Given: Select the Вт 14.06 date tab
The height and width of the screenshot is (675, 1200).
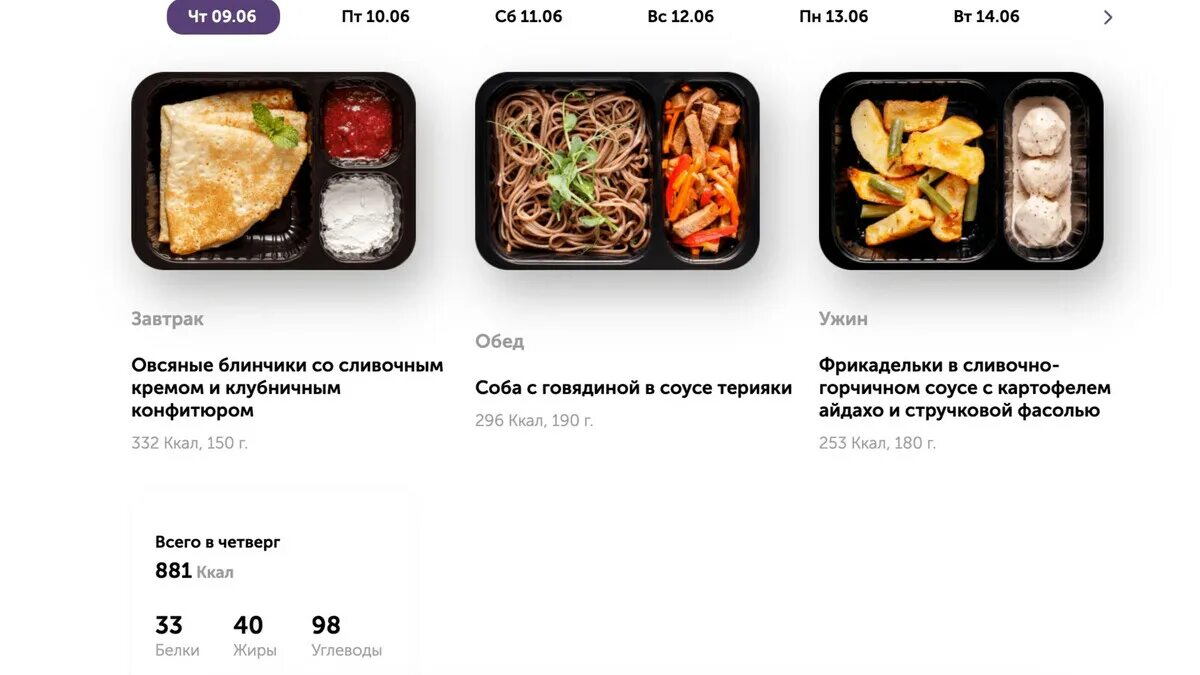Looking at the screenshot, I should coord(986,17).
